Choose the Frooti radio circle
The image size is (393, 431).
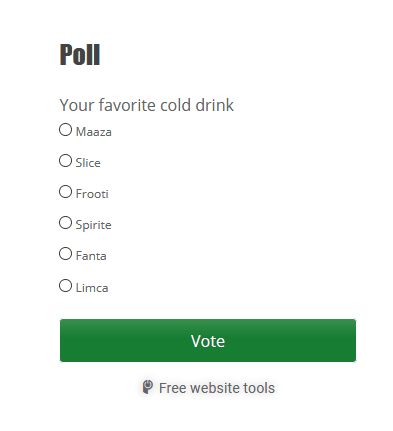tap(65, 192)
